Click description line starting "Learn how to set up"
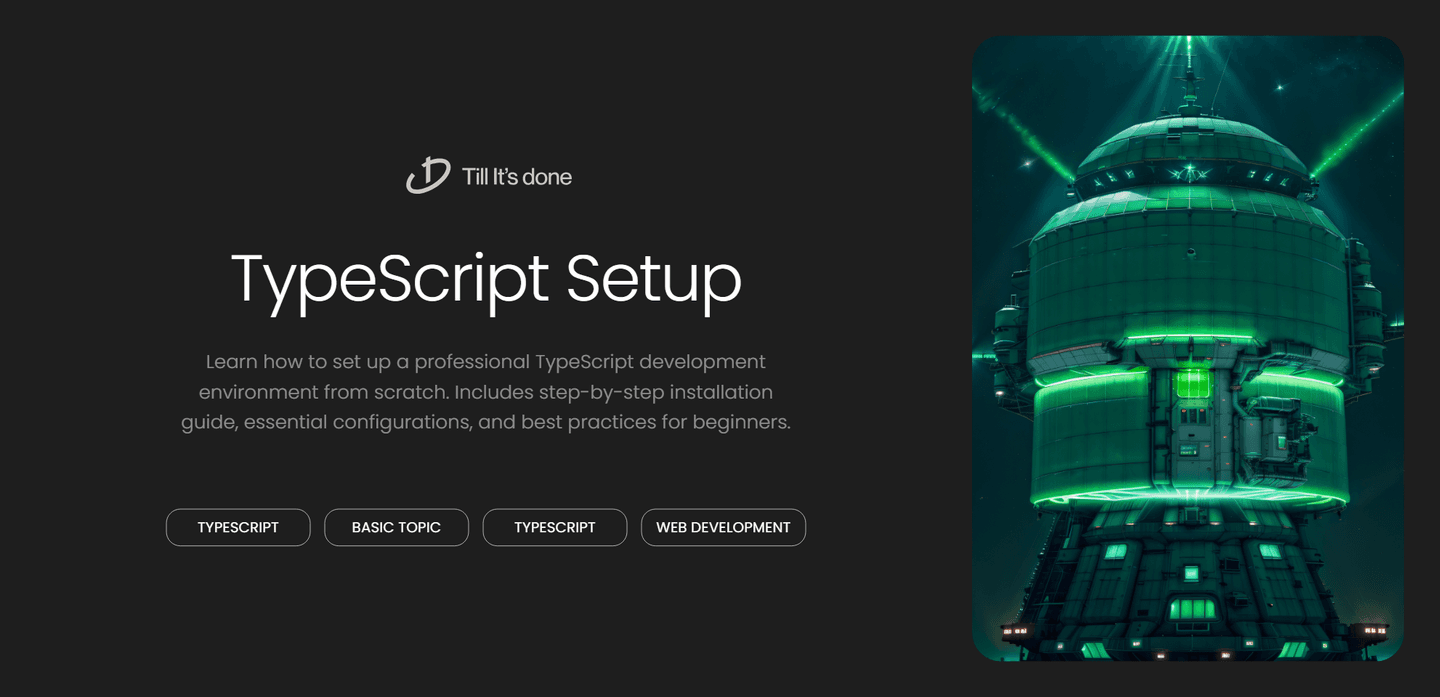Screen dimensions: 1440x697 [x=485, y=361]
